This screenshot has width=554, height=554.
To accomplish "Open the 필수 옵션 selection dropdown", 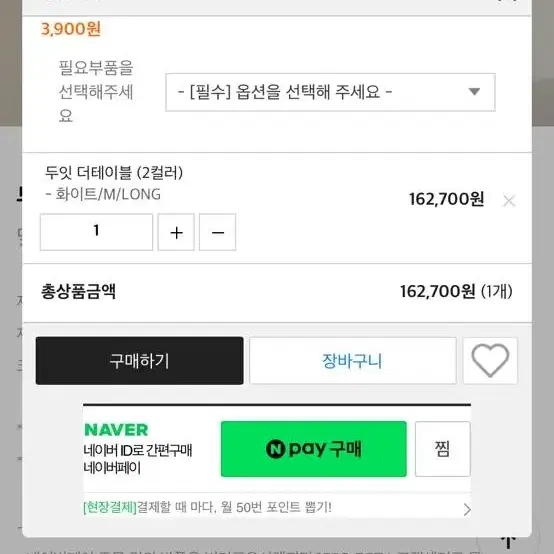I will click(x=330, y=92).
